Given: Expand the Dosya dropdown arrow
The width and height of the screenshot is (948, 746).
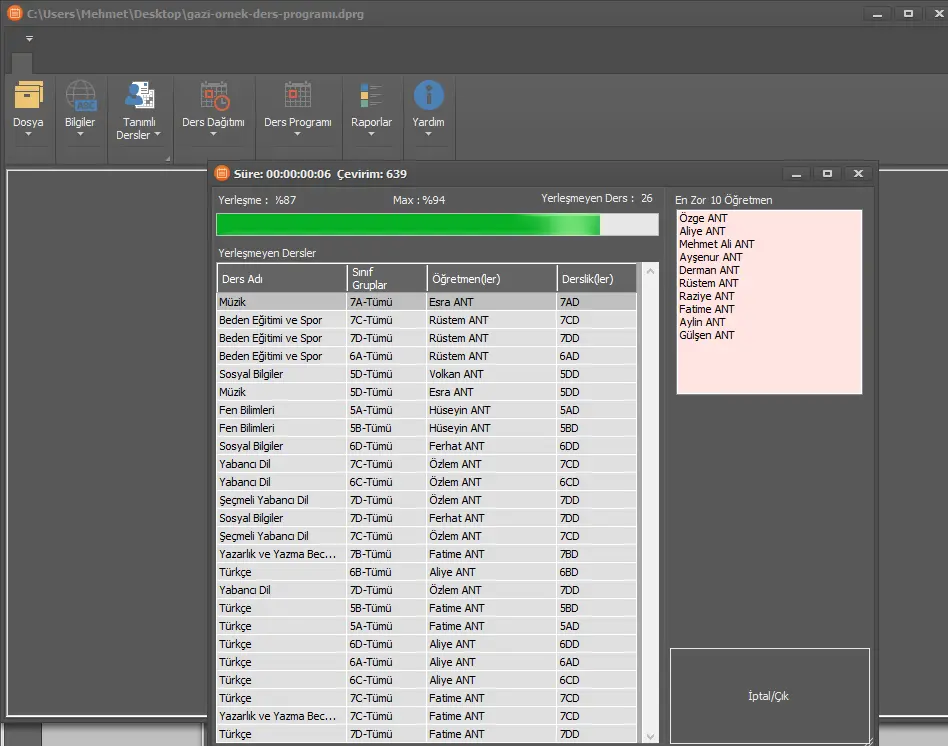Looking at the screenshot, I should click(28, 134).
